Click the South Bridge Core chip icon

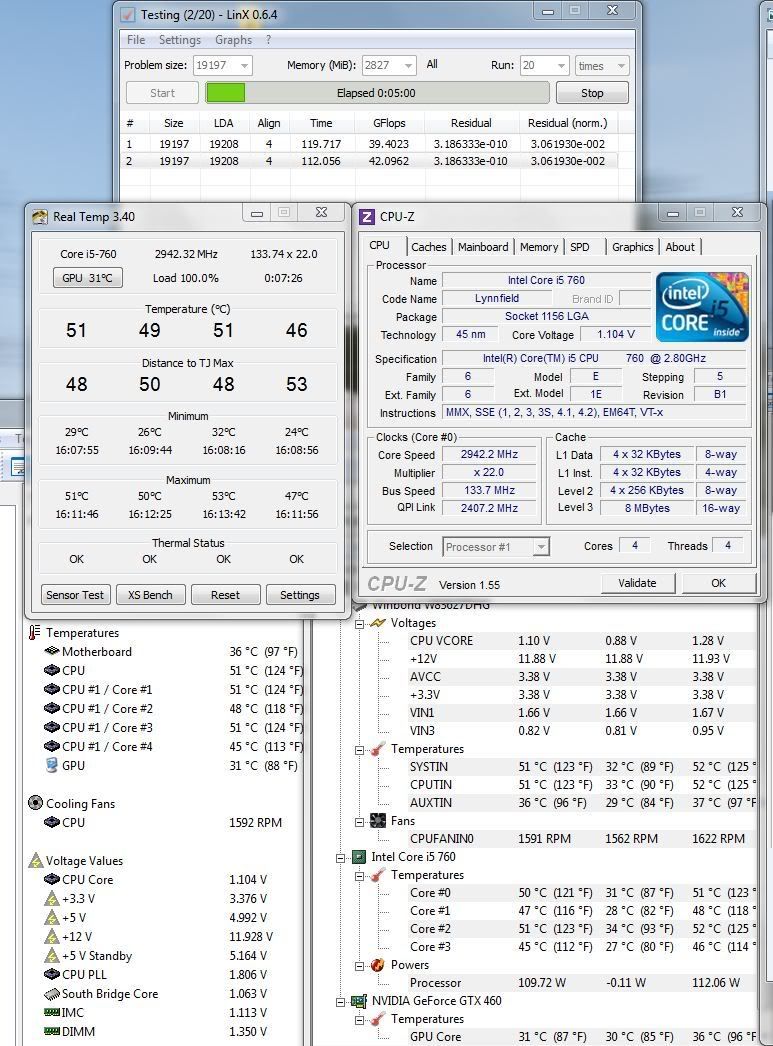tap(51, 994)
